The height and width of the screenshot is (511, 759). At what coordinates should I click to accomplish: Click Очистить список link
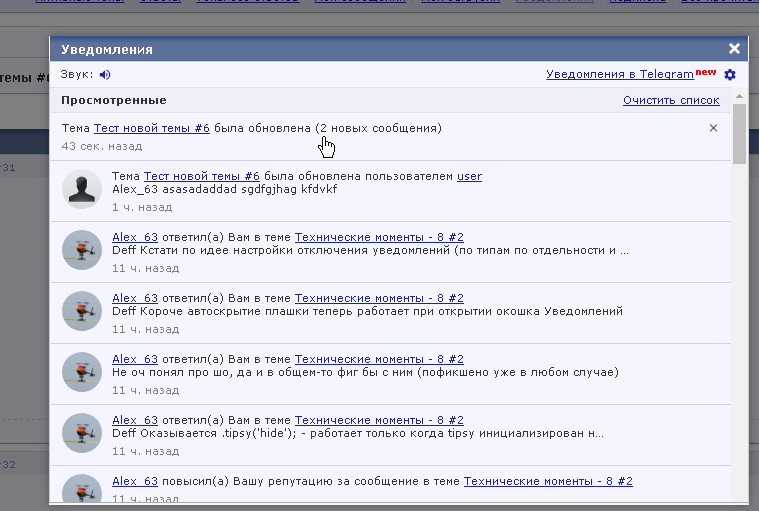pos(671,100)
